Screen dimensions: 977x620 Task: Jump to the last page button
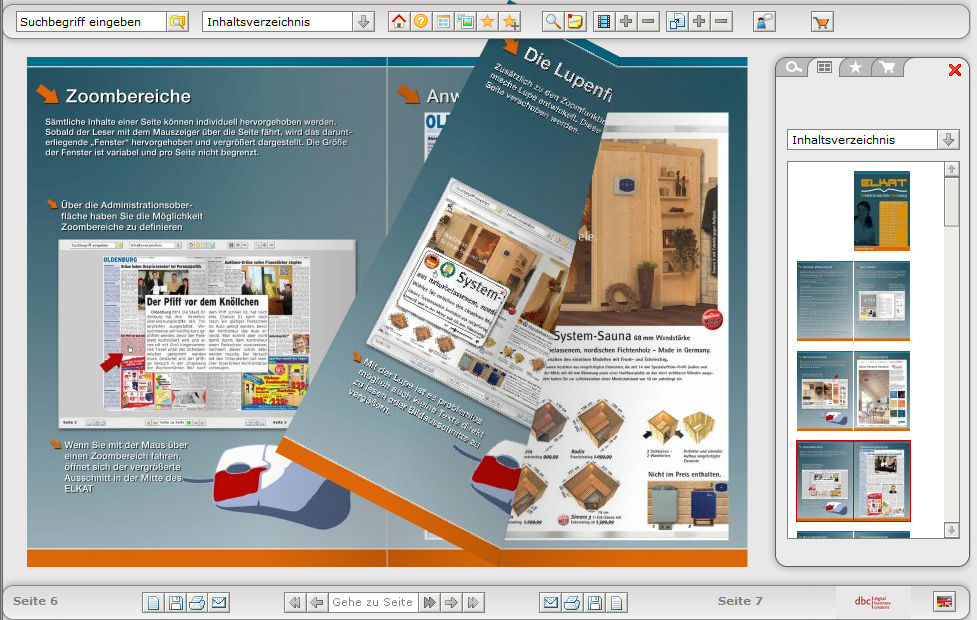point(473,602)
